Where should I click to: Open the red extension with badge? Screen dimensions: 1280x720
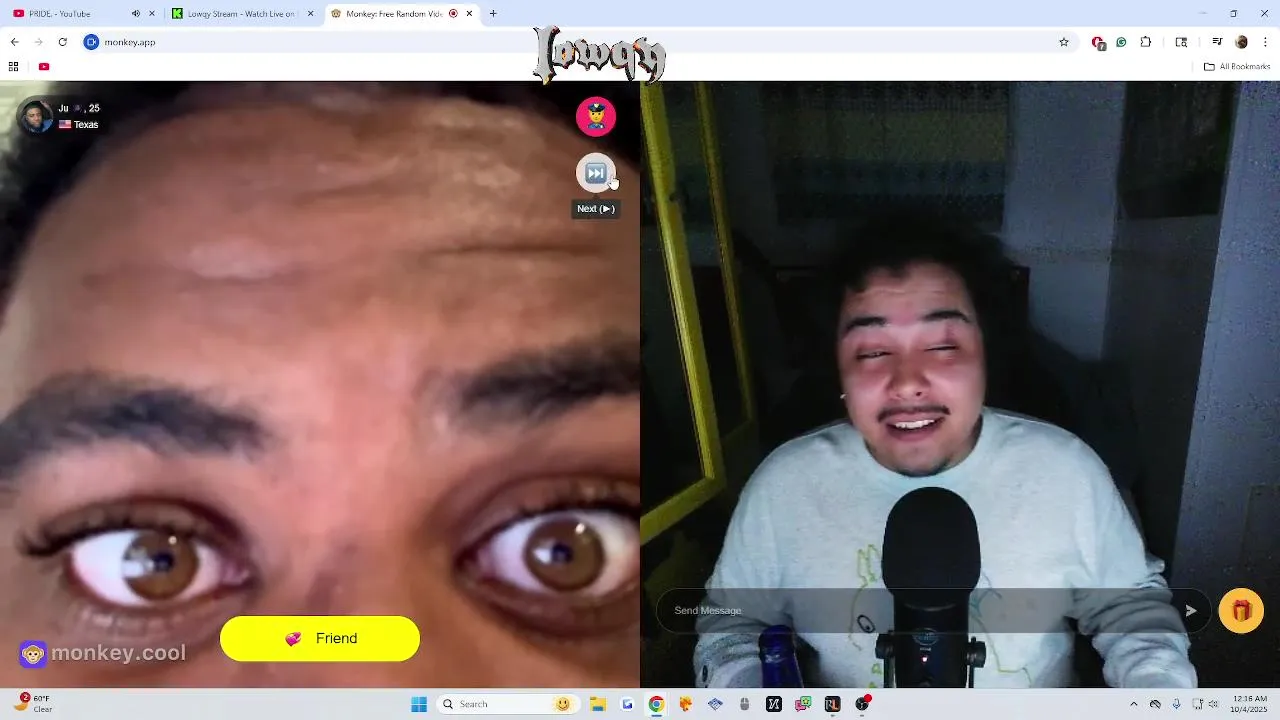(1098, 42)
